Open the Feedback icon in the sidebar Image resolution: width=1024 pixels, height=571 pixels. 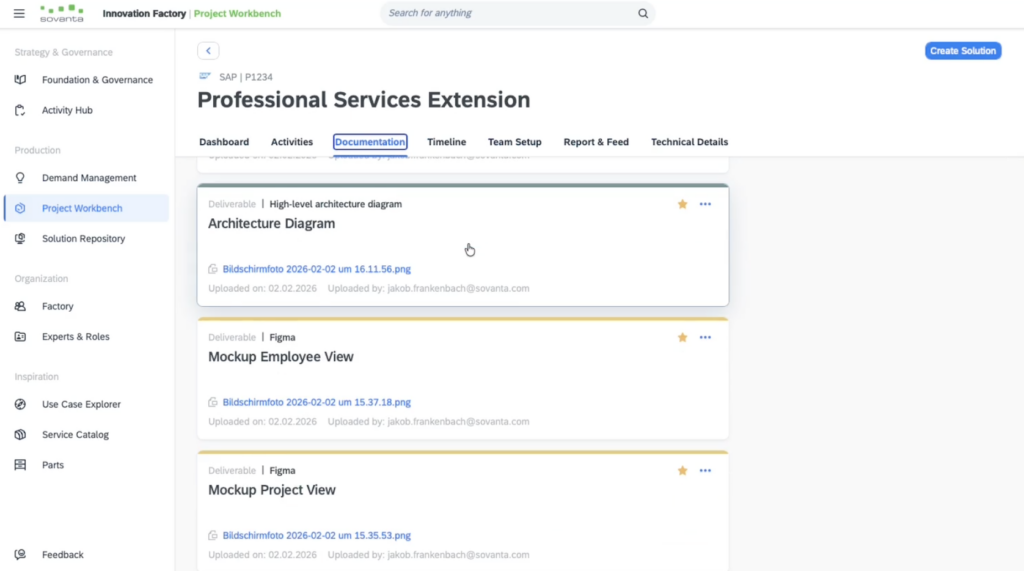pos(20,555)
